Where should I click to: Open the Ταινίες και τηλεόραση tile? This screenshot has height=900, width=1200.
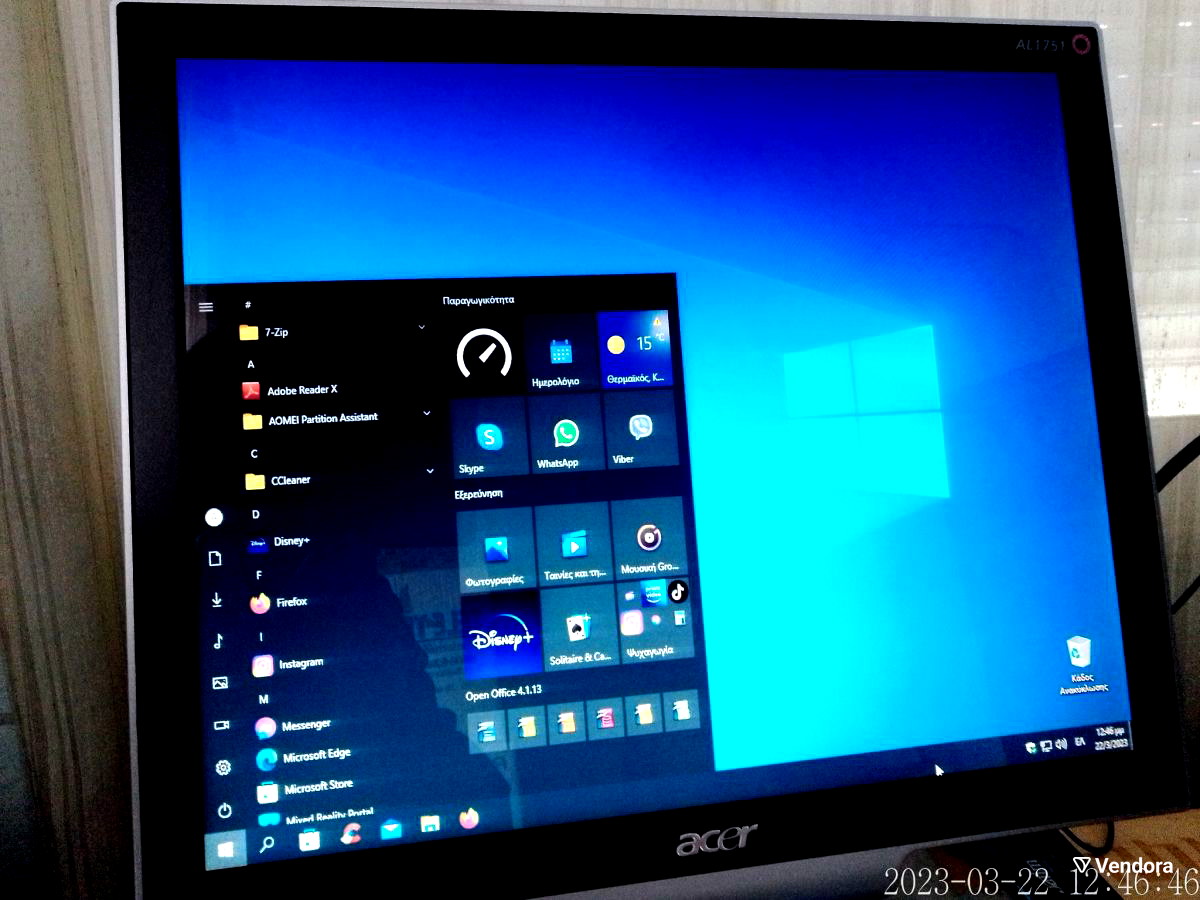pyautogui.click(x=573, y=545)
